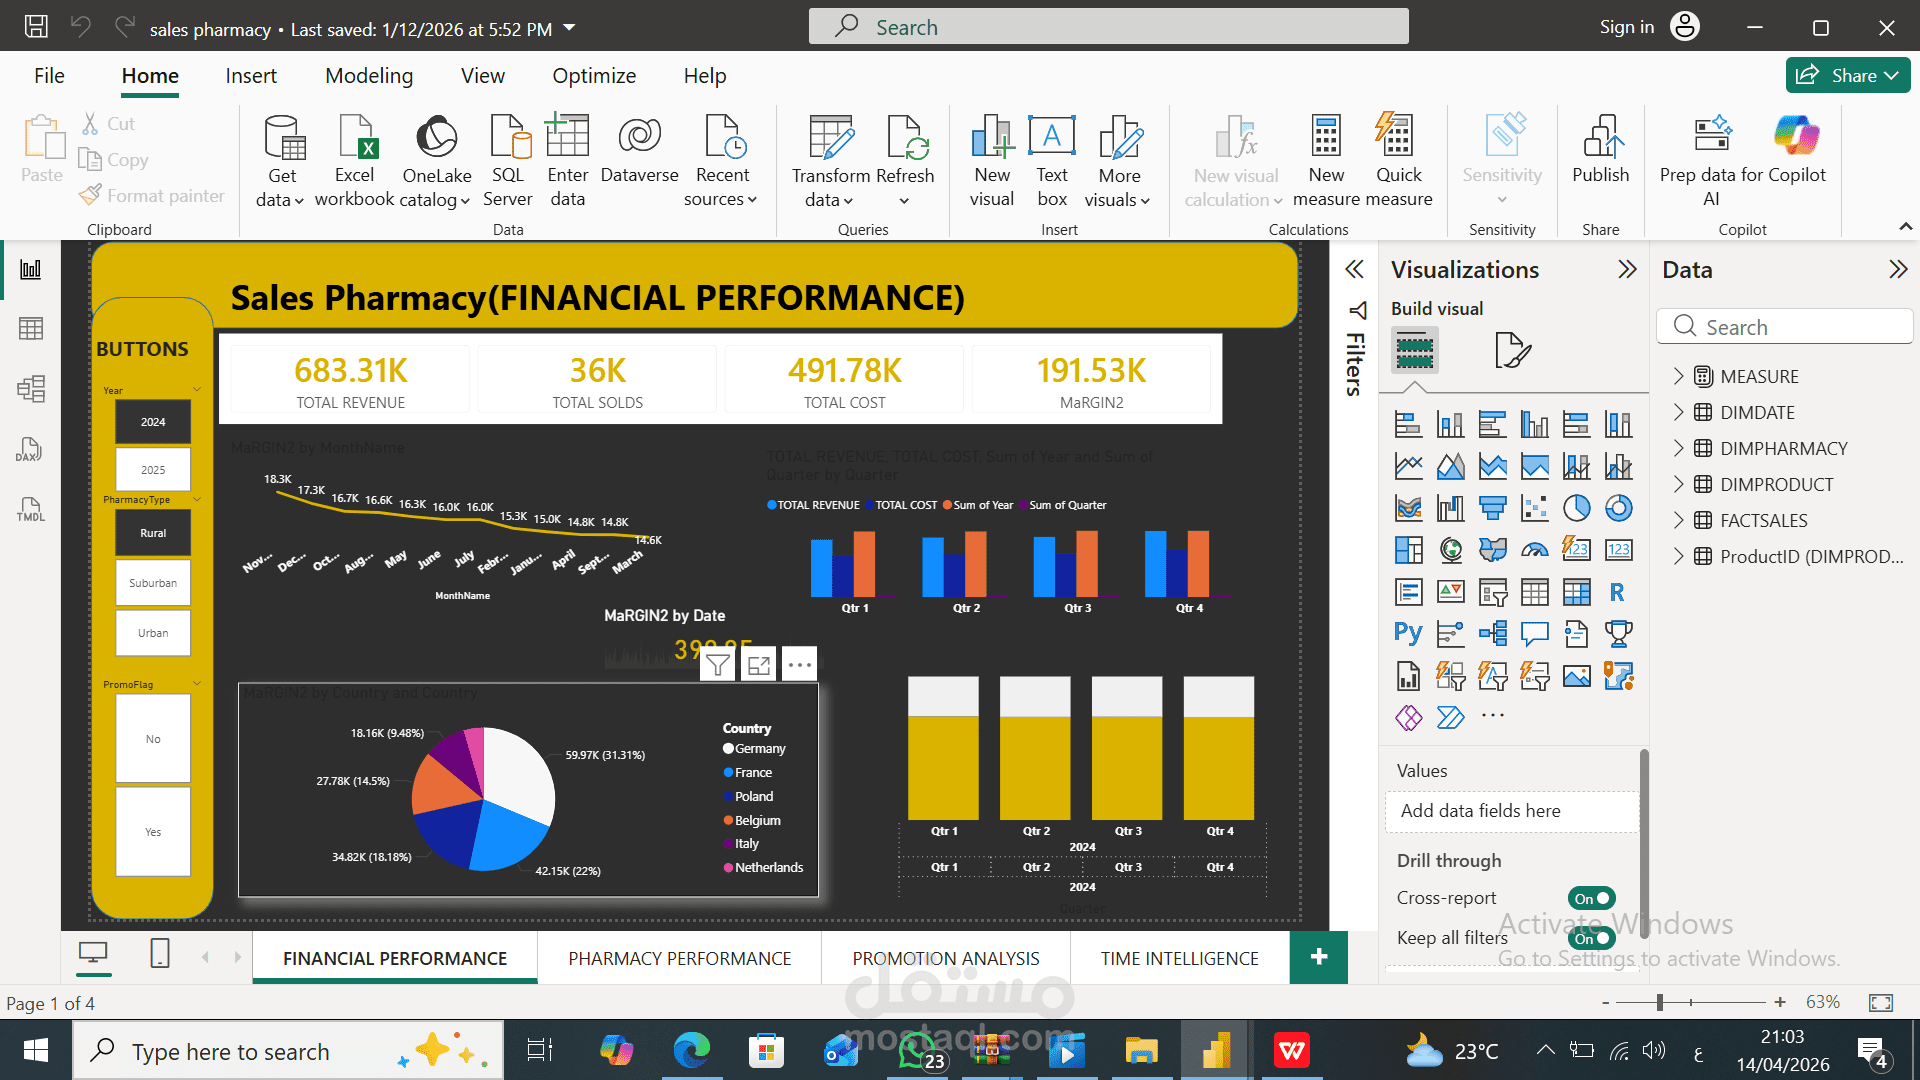Screen dimensions: 1920x1080
Task: Select the decomposition tree visual
Action: (1492, 634)
